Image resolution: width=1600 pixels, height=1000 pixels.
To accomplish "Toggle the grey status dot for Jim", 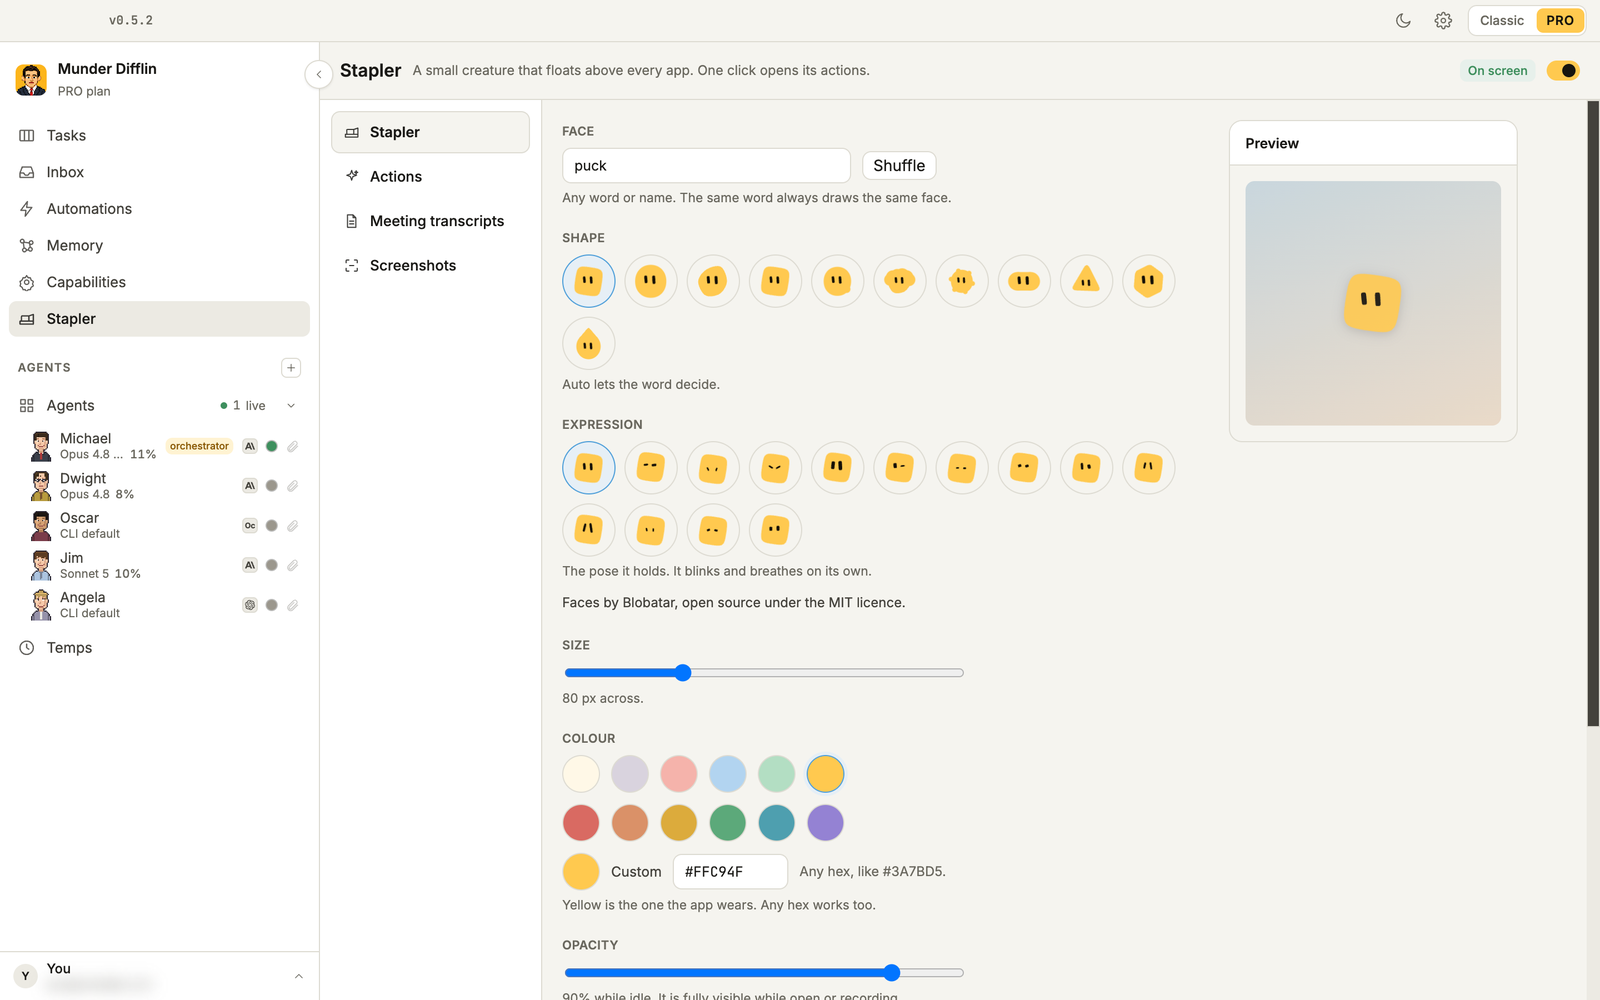I will click(x=271, y=565).
